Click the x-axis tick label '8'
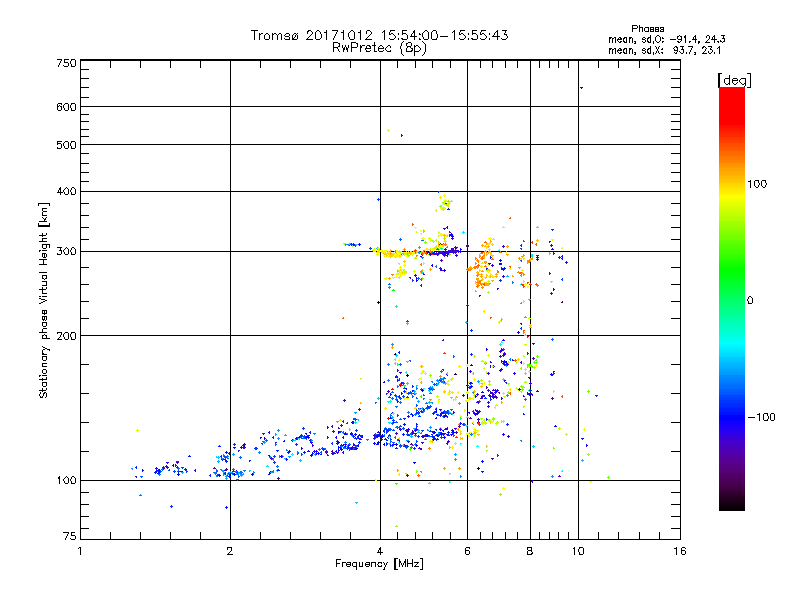Screen dimensions: 800x600 pos(530,551)
